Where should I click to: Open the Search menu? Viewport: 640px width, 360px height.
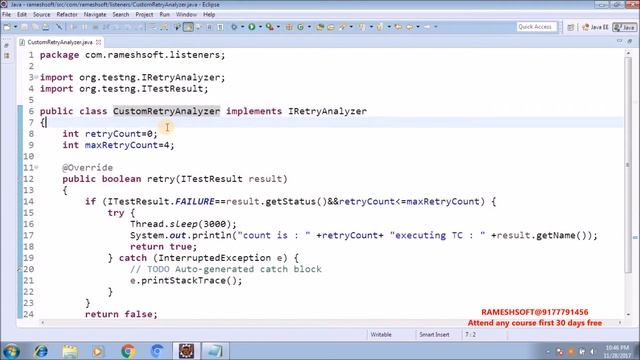click(121, 14)
